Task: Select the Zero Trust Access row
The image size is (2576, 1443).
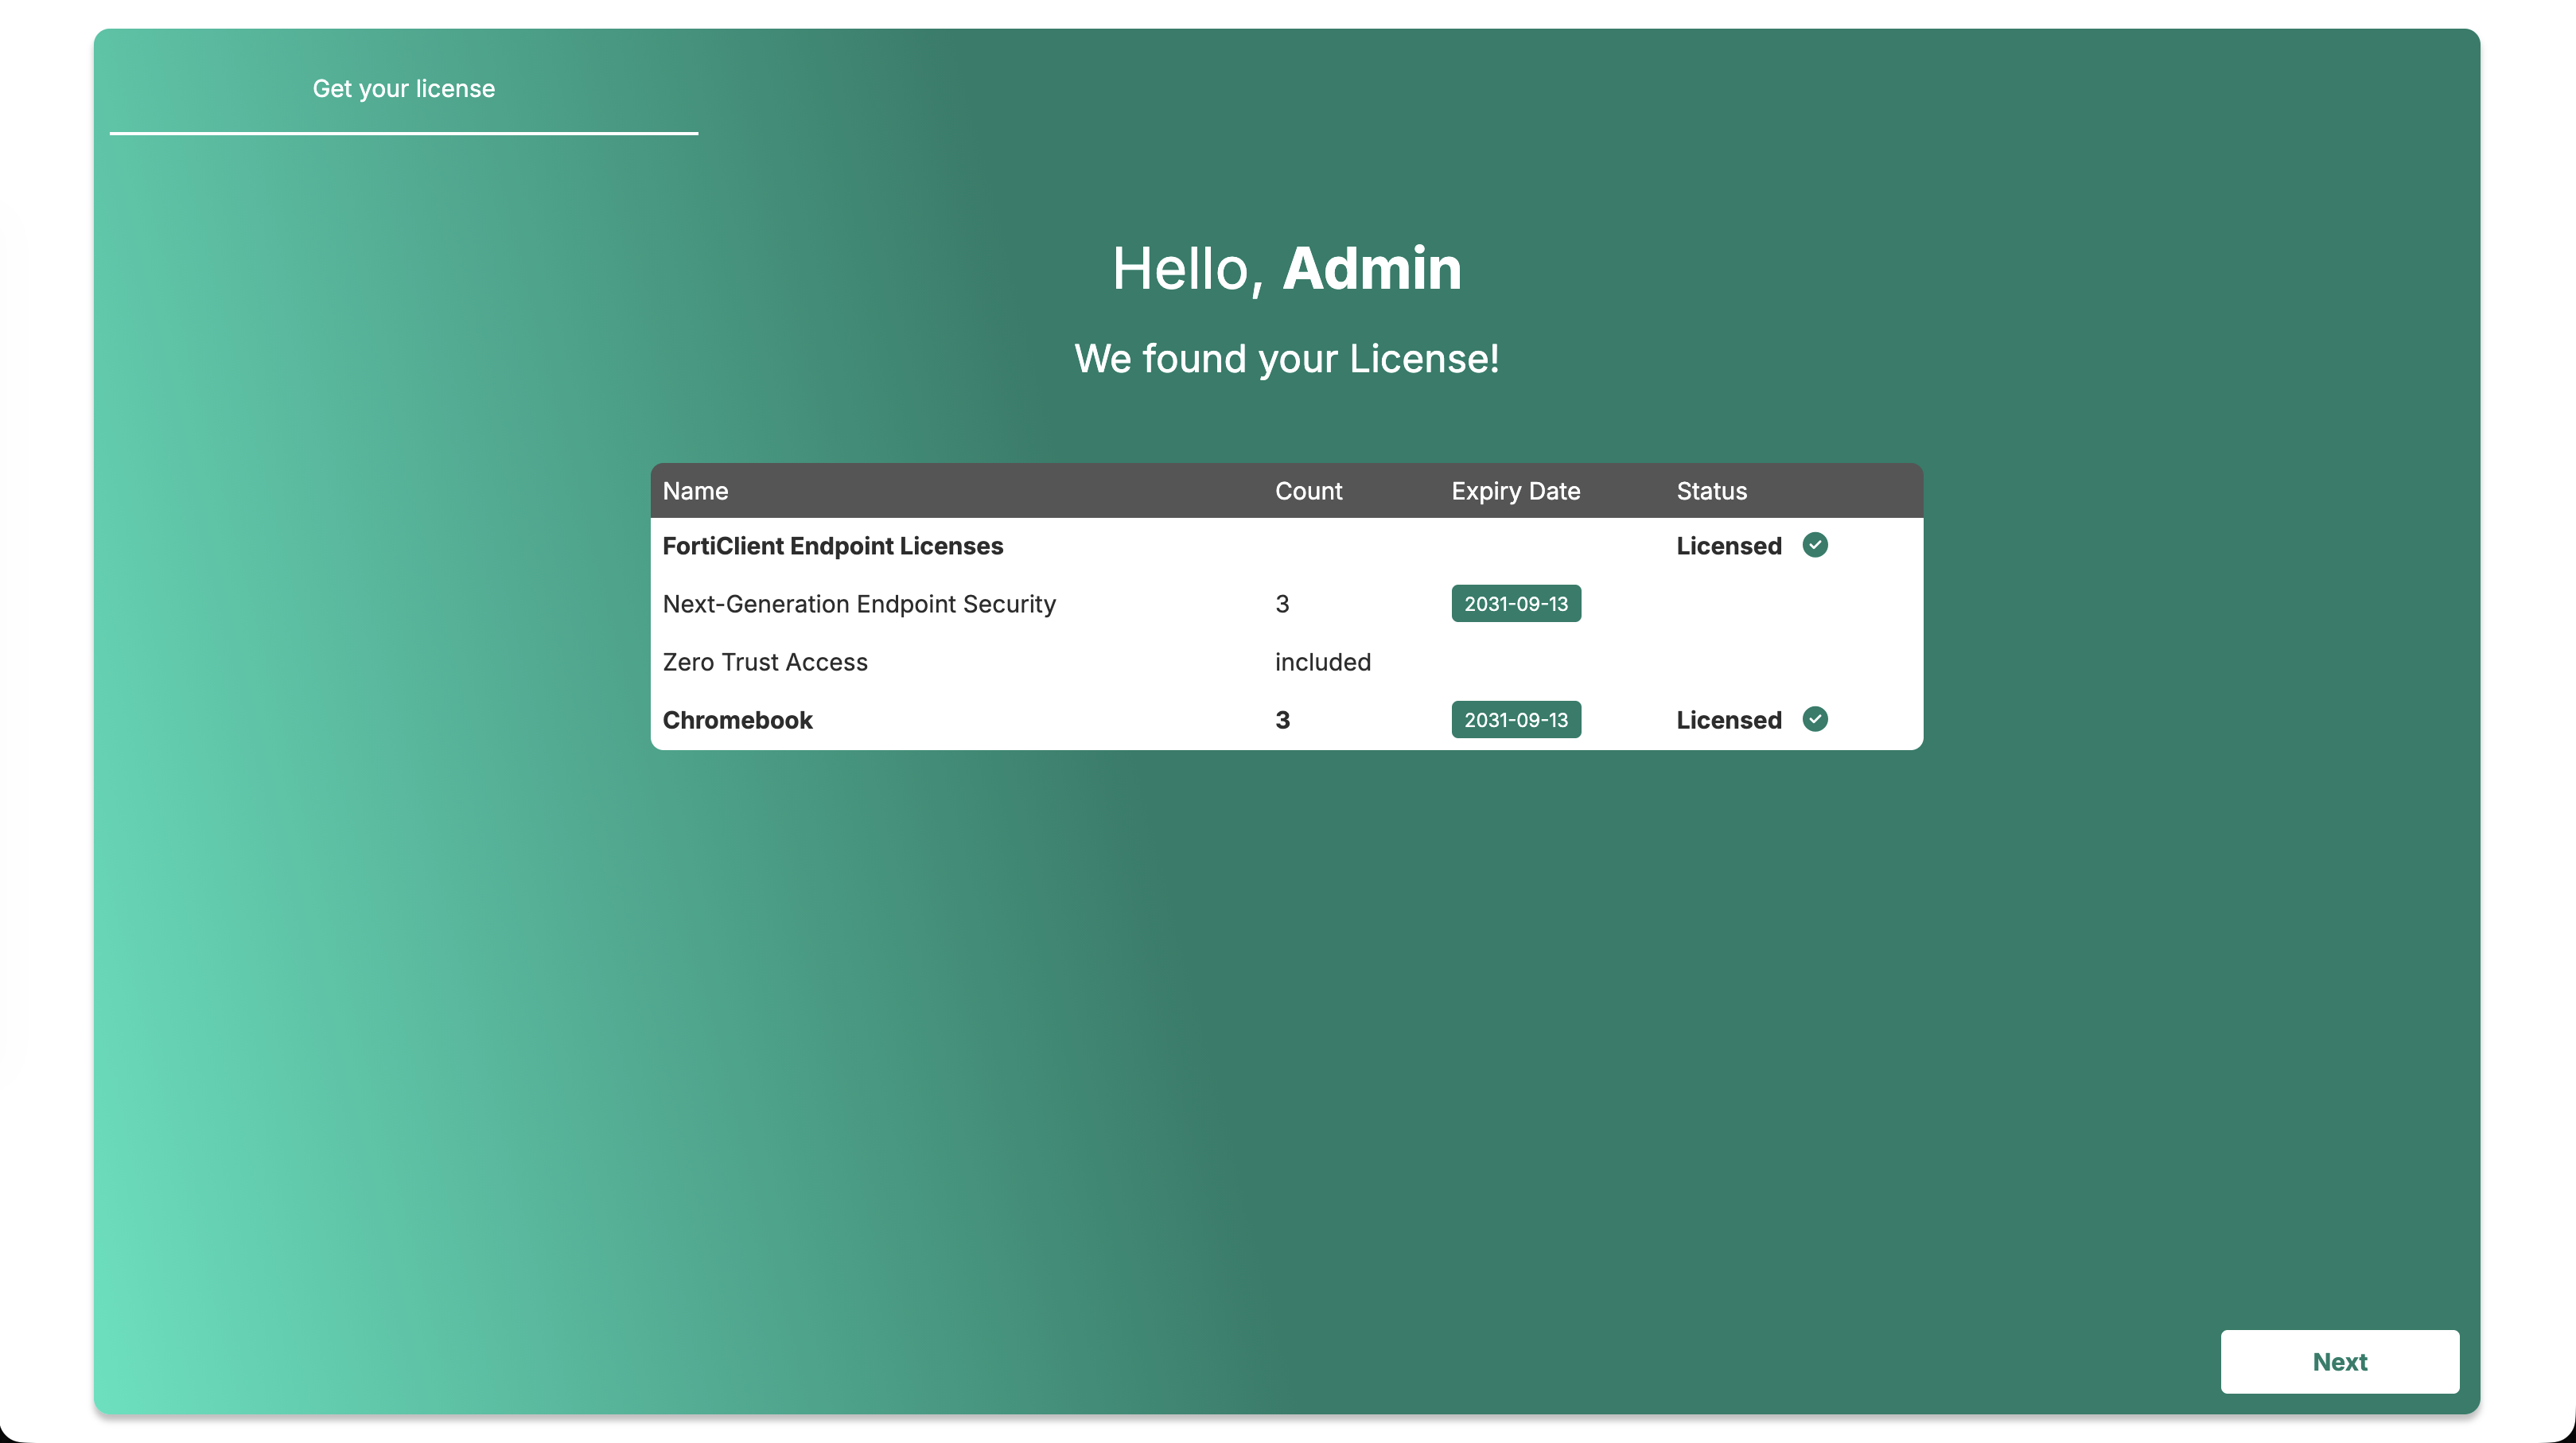Action: (x=1286, y=662)
